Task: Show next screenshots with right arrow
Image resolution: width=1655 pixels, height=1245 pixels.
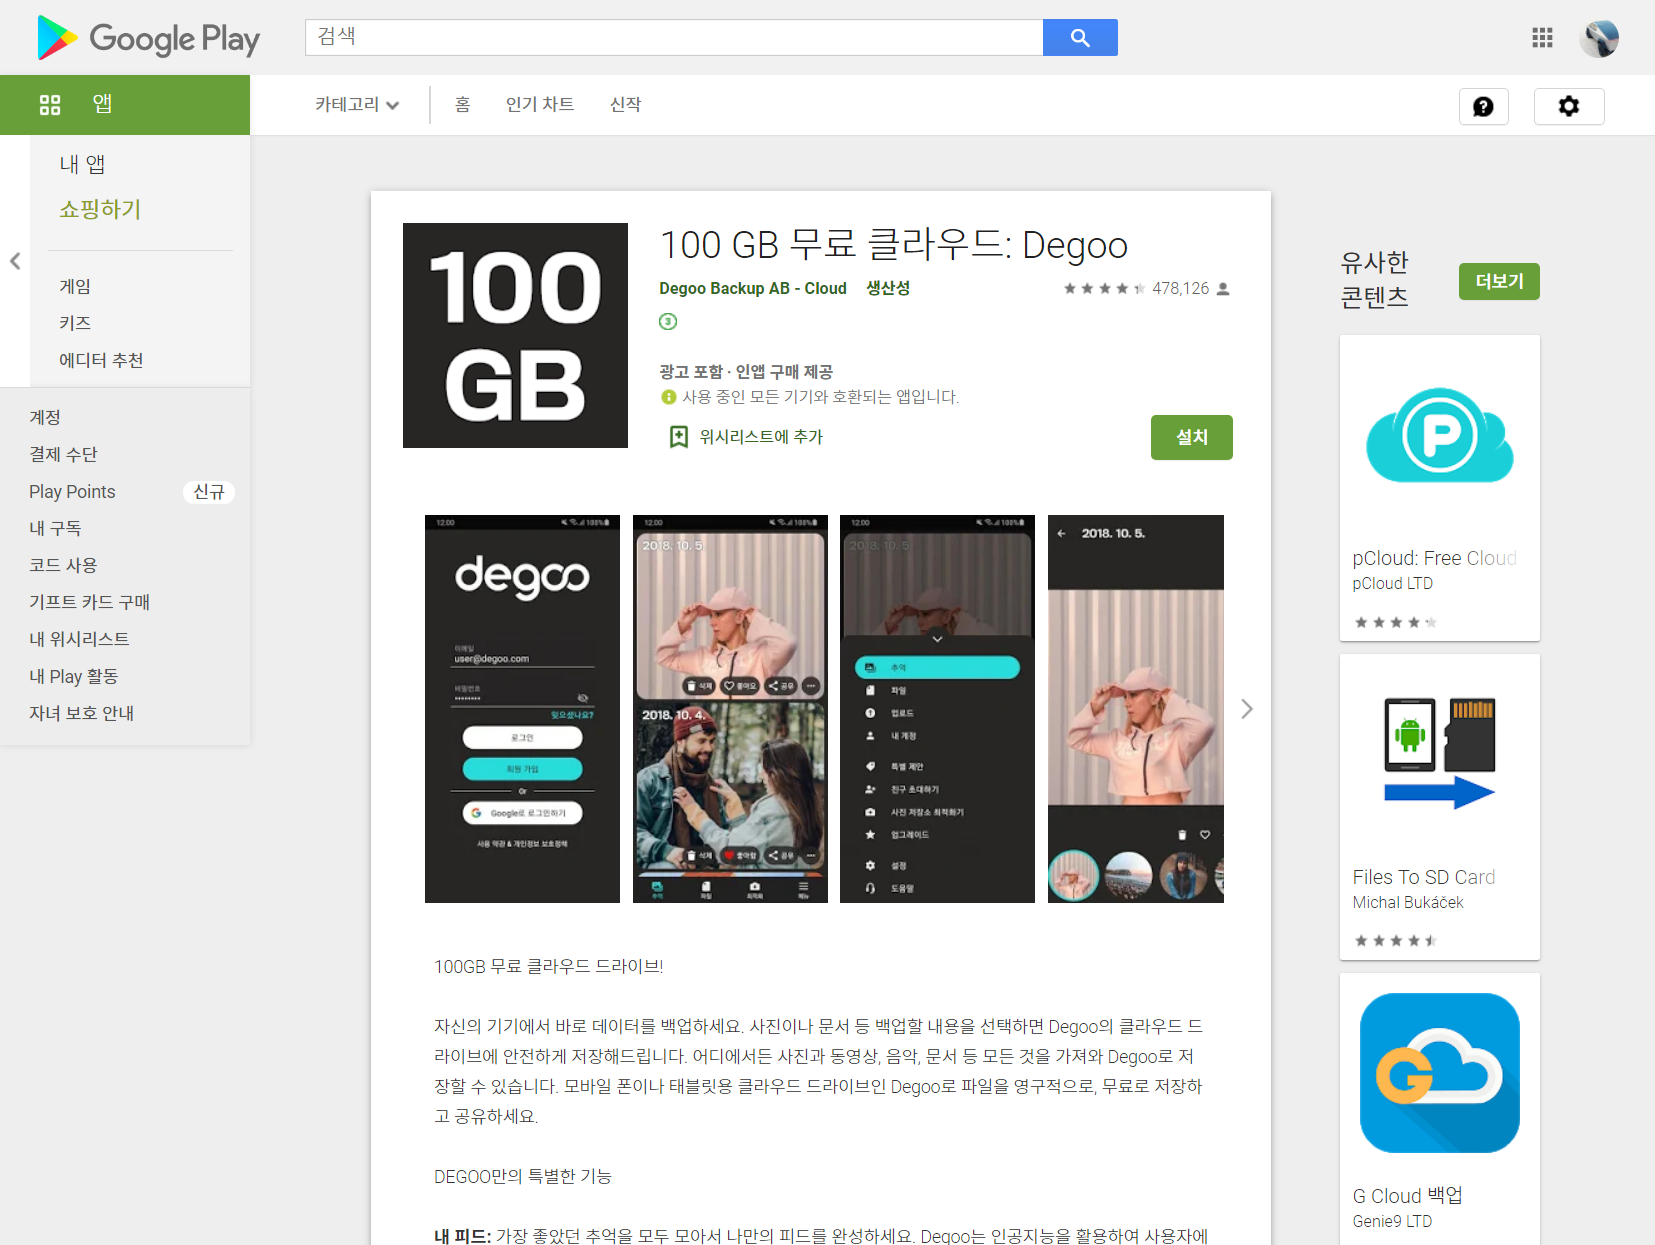Action: point(1246,709)
